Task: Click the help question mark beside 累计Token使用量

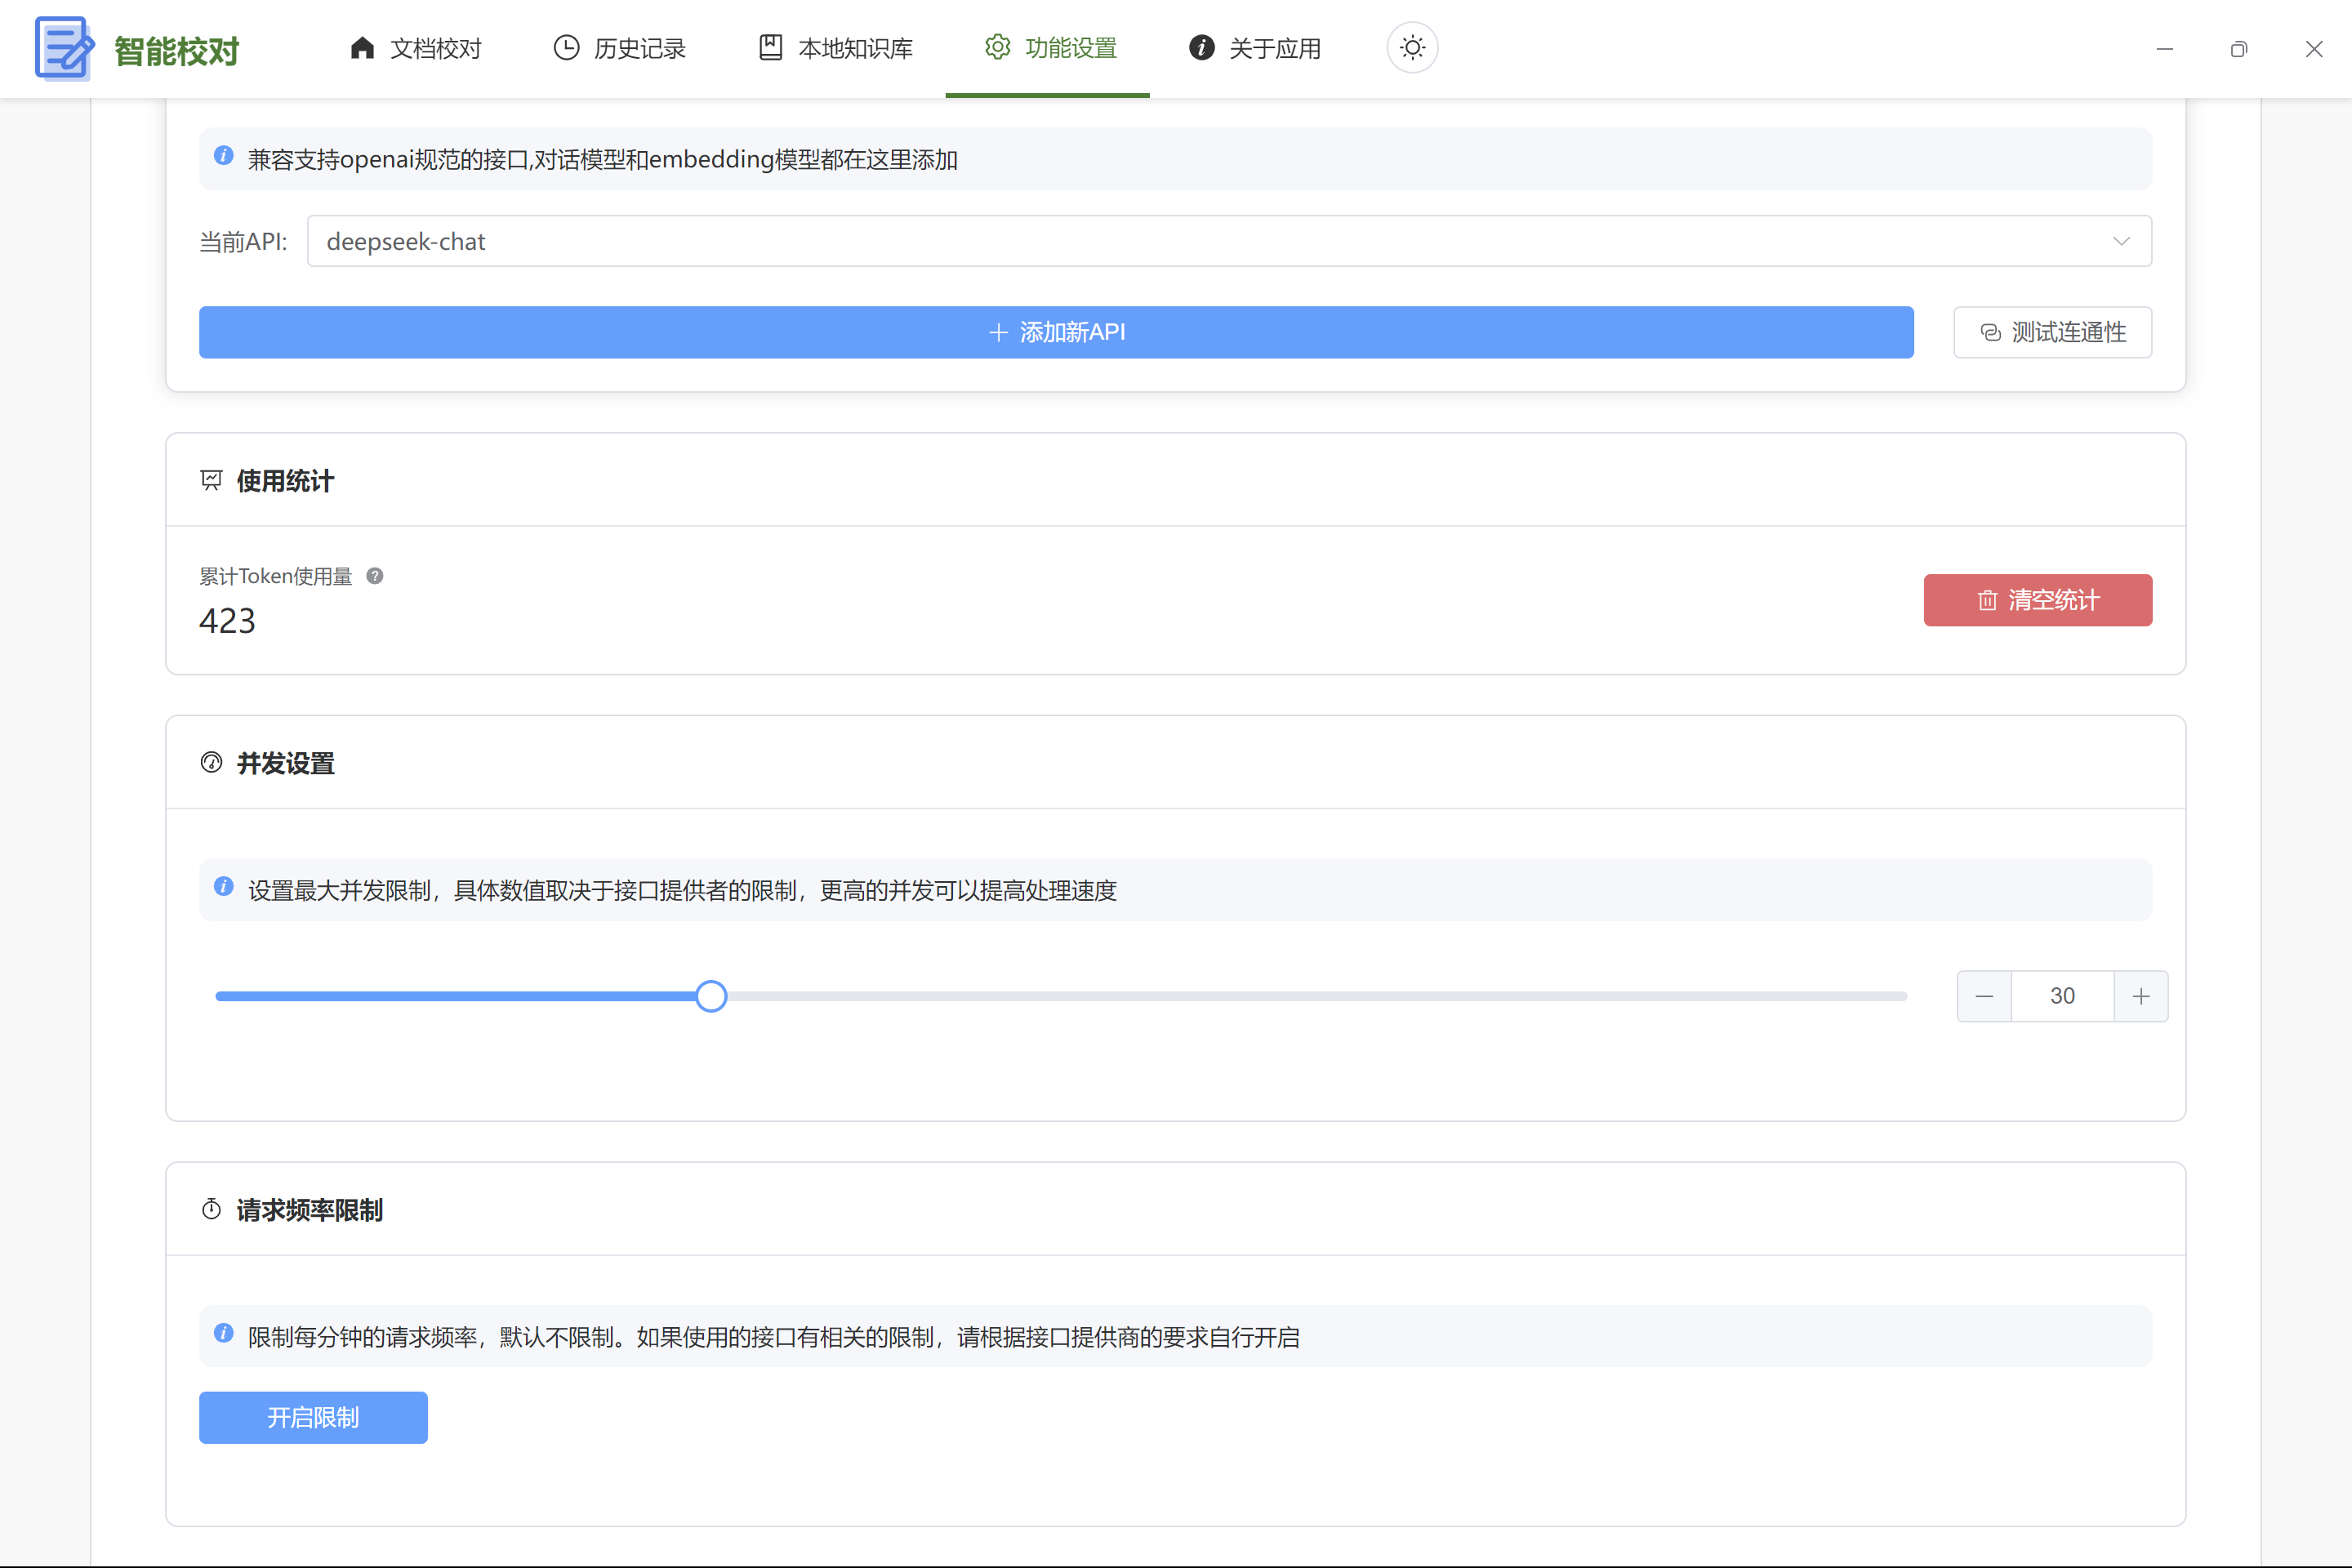Action: point(375,576)
